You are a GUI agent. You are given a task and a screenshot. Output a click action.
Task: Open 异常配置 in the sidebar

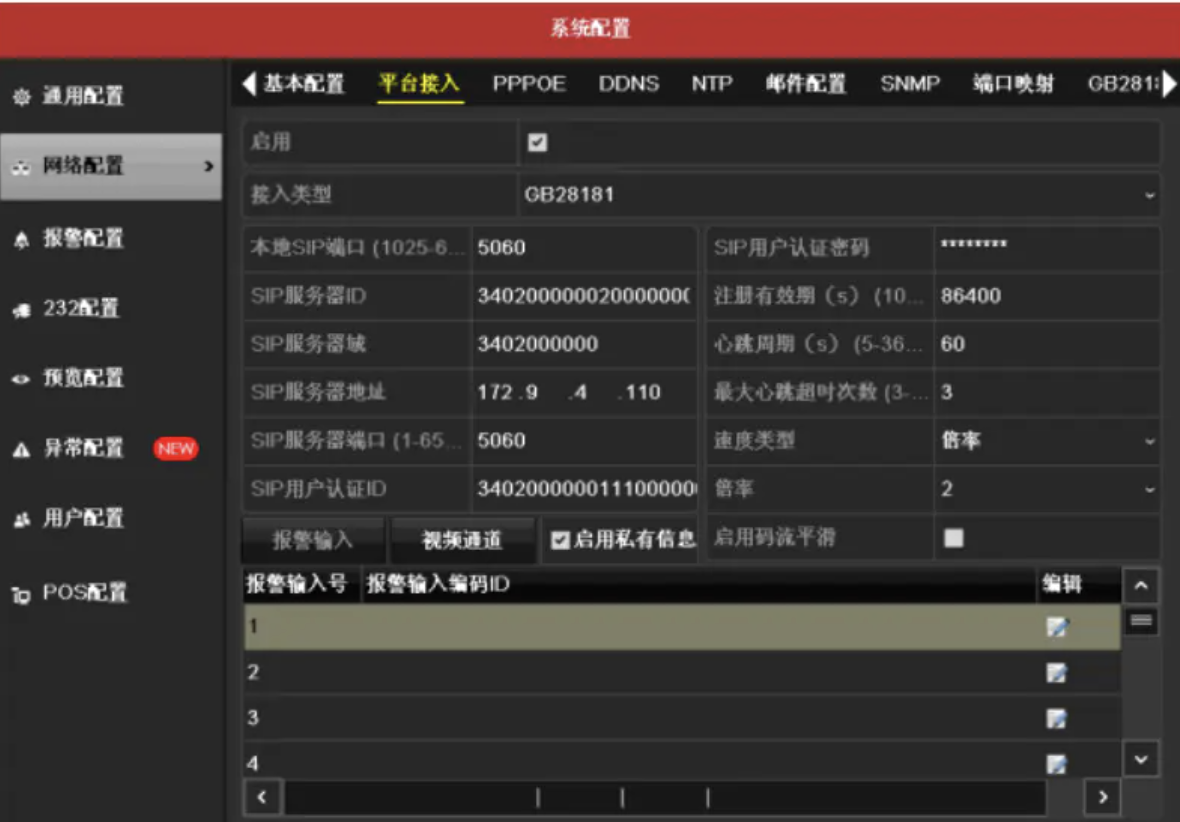point(83,449)
